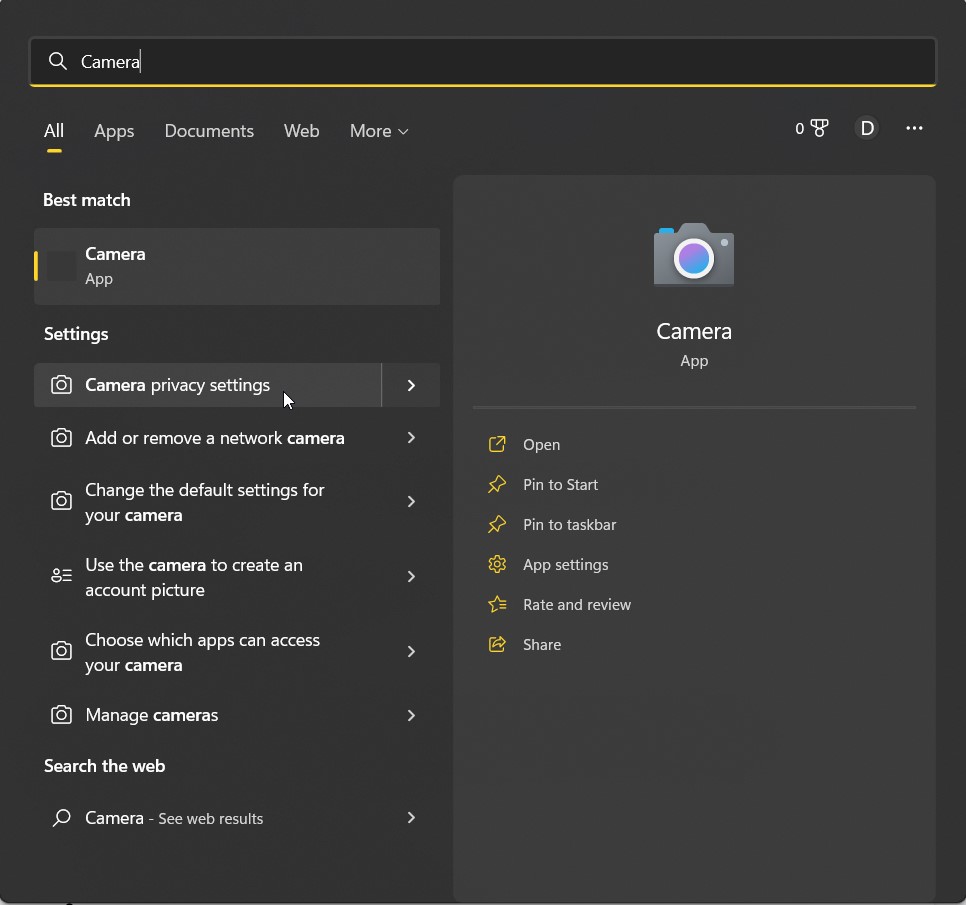Click the user profile avatar D
Screen dimensions: 966x905
coord(866,128)
